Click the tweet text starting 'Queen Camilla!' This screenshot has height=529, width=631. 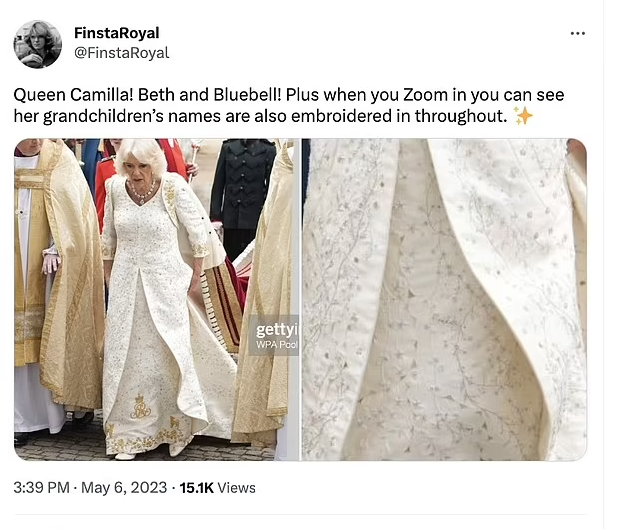289,105
